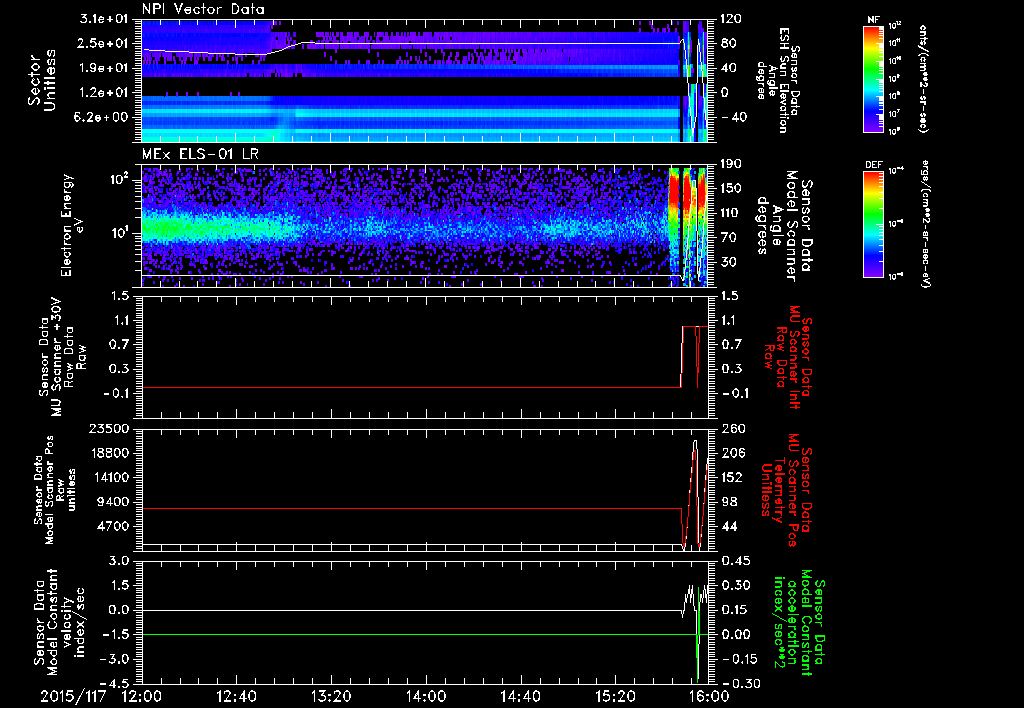Click the 9400 scanner position tick label
Viewport: 1024px width, 708px height.
pos(116,502)
